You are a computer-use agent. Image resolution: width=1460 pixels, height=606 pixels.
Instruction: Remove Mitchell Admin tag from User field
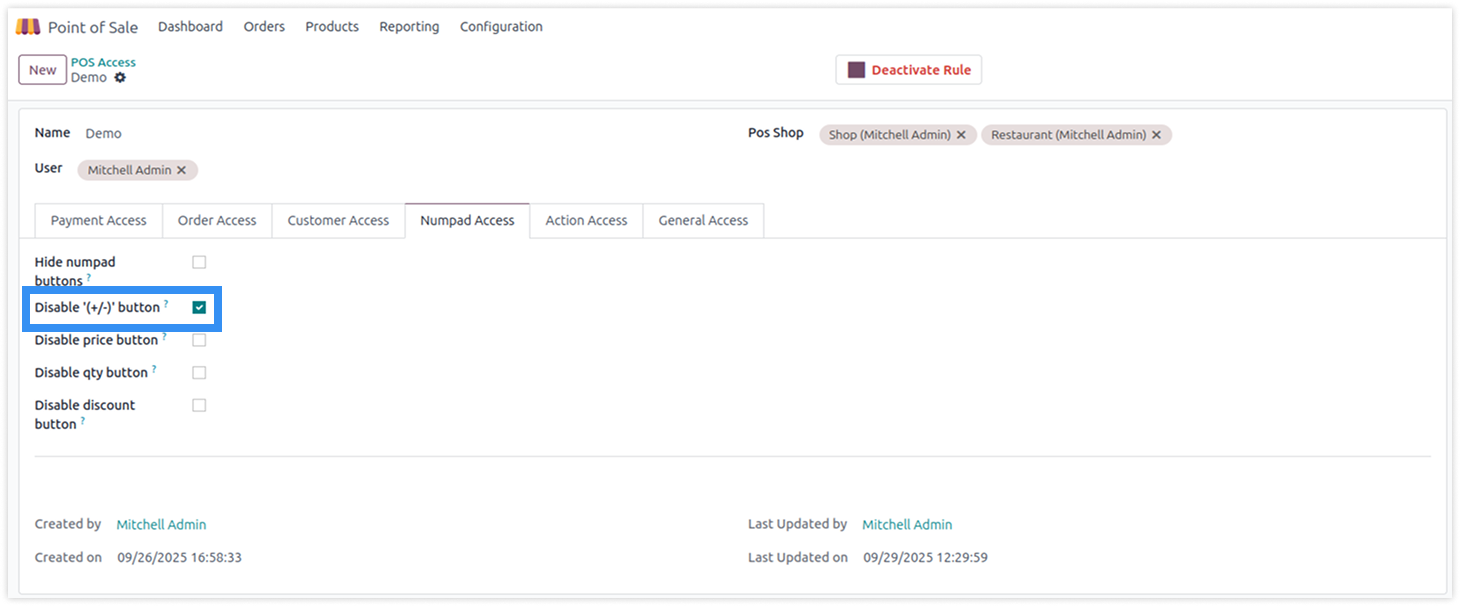[181, 171]
